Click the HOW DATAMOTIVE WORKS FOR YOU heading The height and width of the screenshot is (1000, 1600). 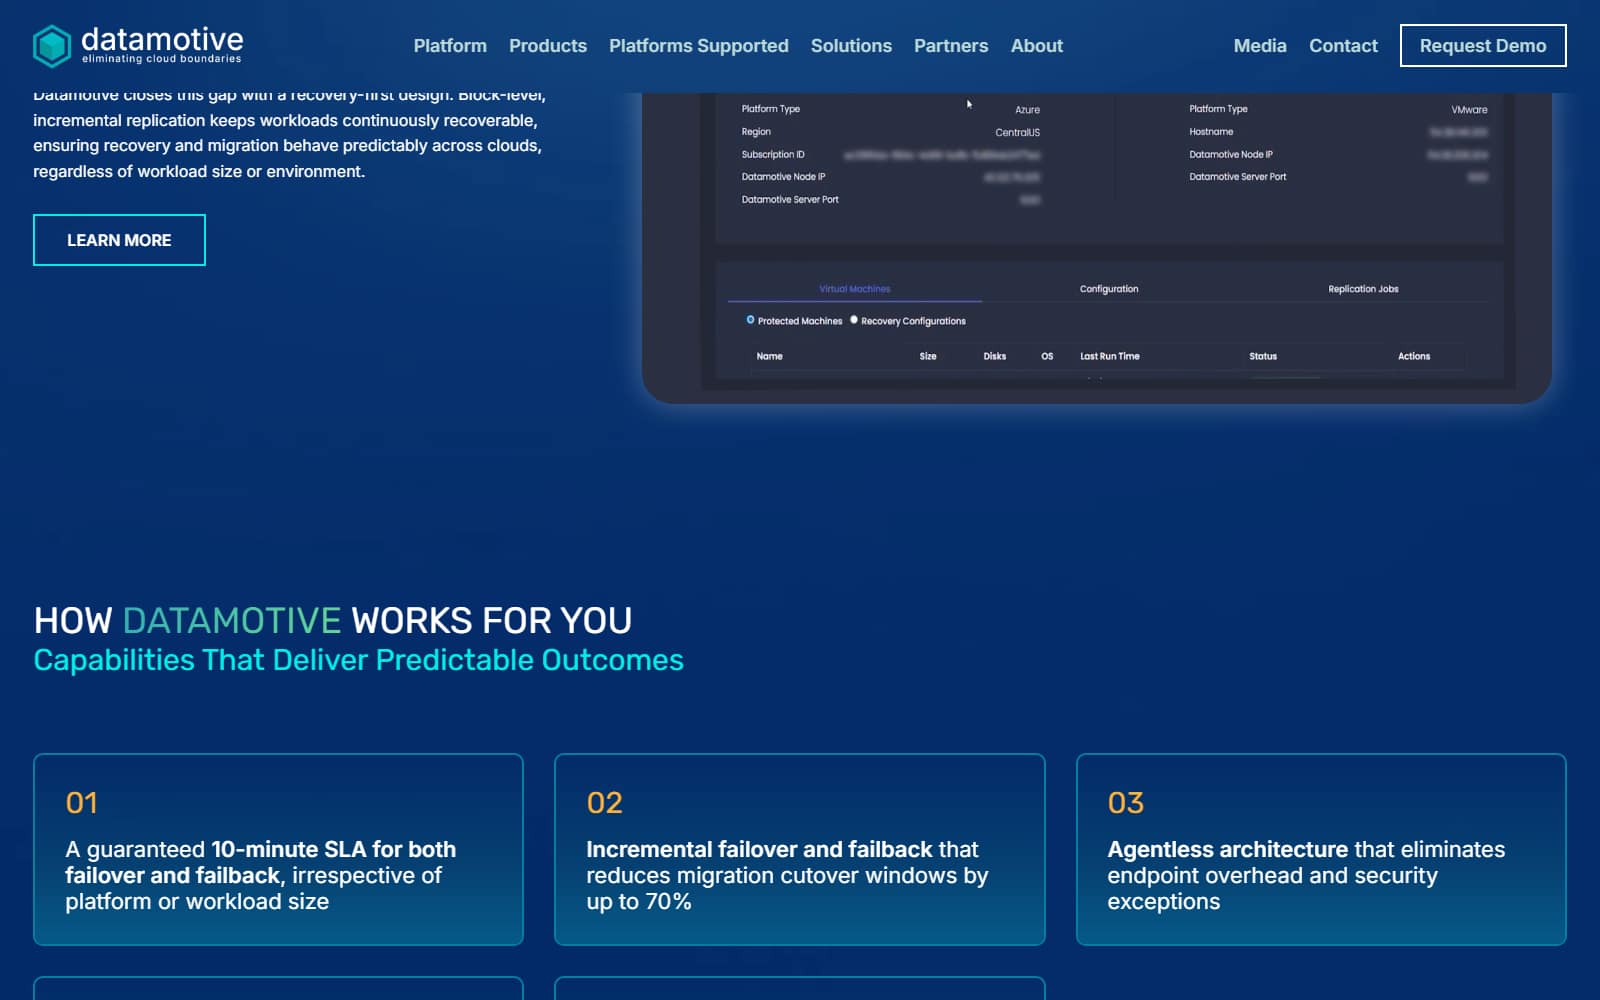click(333, 621)
